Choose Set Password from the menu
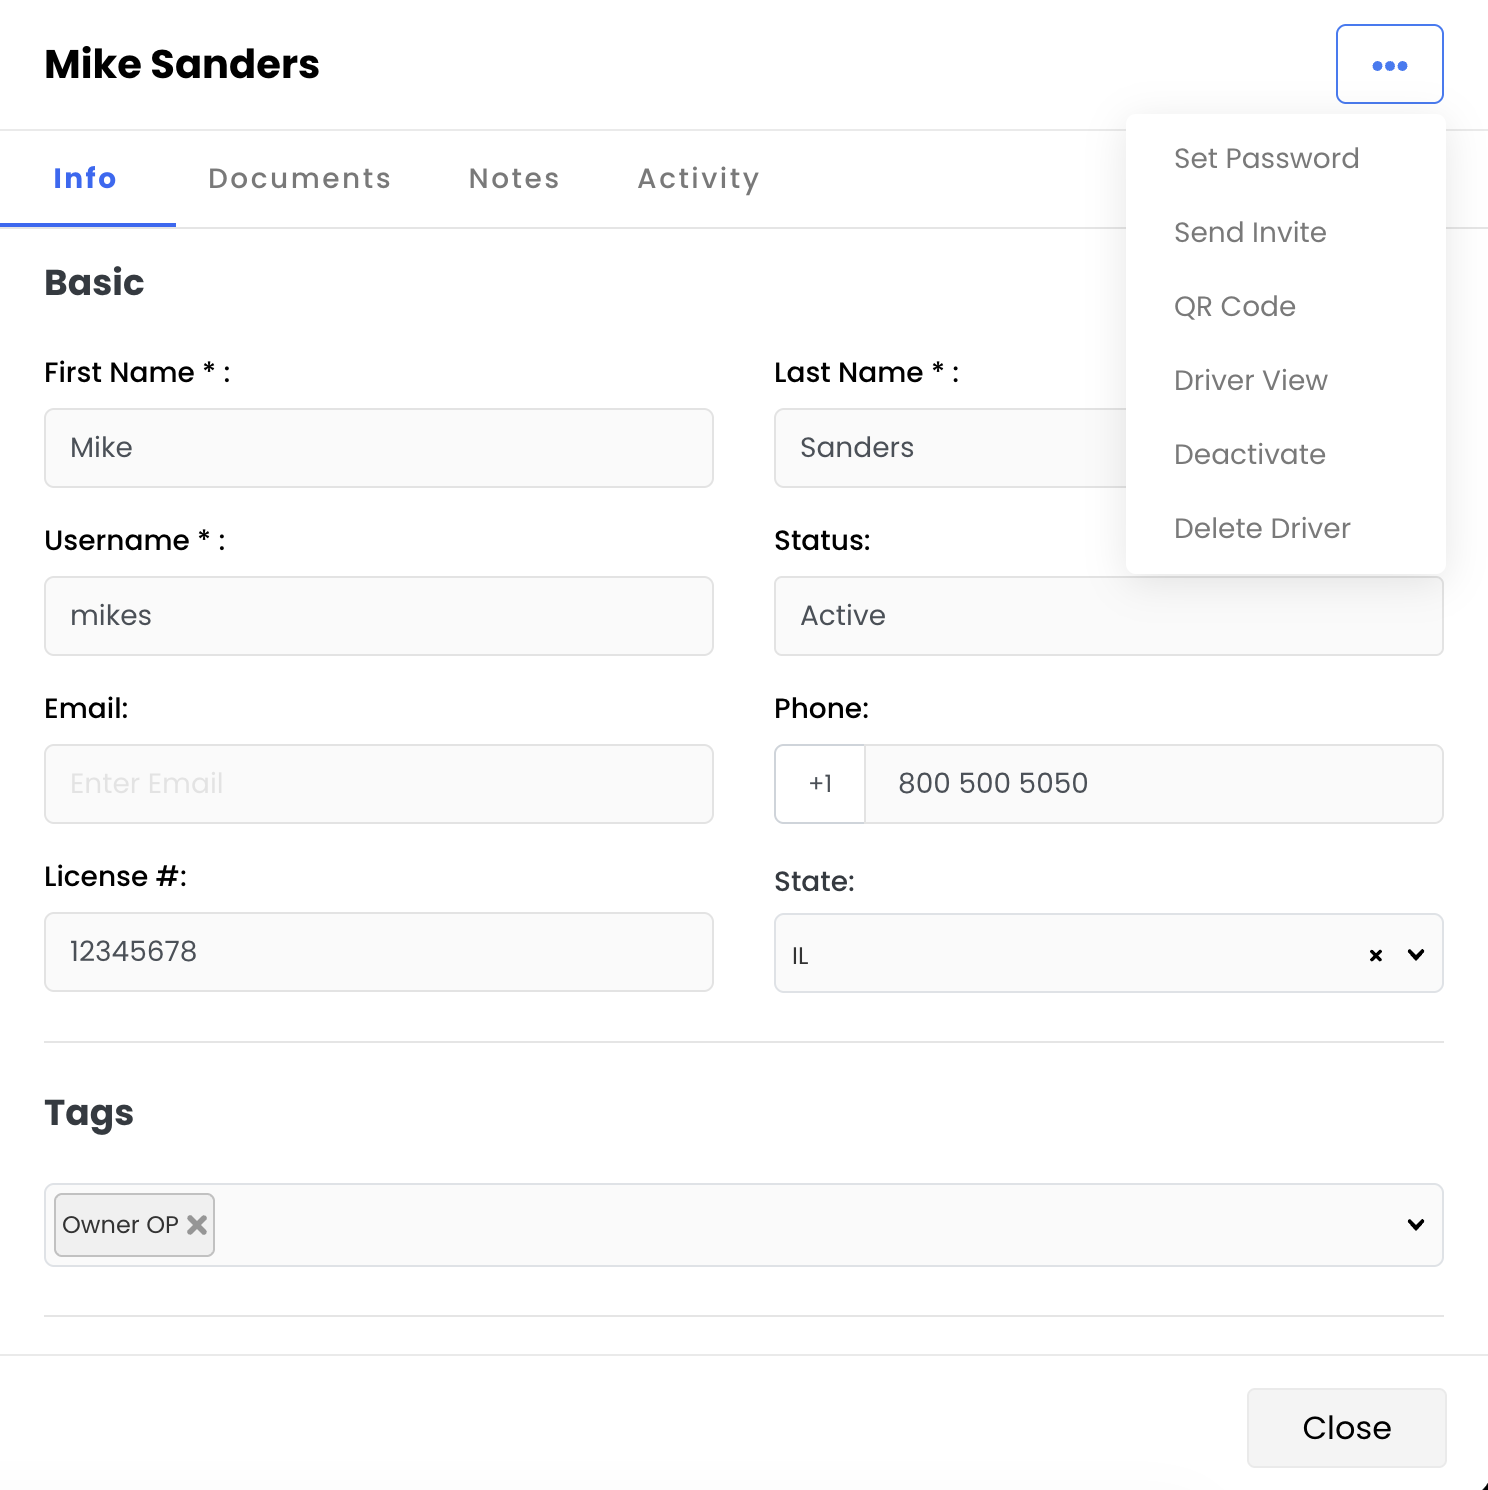The height and width of the screenshot is (1490, 1488). pyautogui.click(x=1266, y=158)
